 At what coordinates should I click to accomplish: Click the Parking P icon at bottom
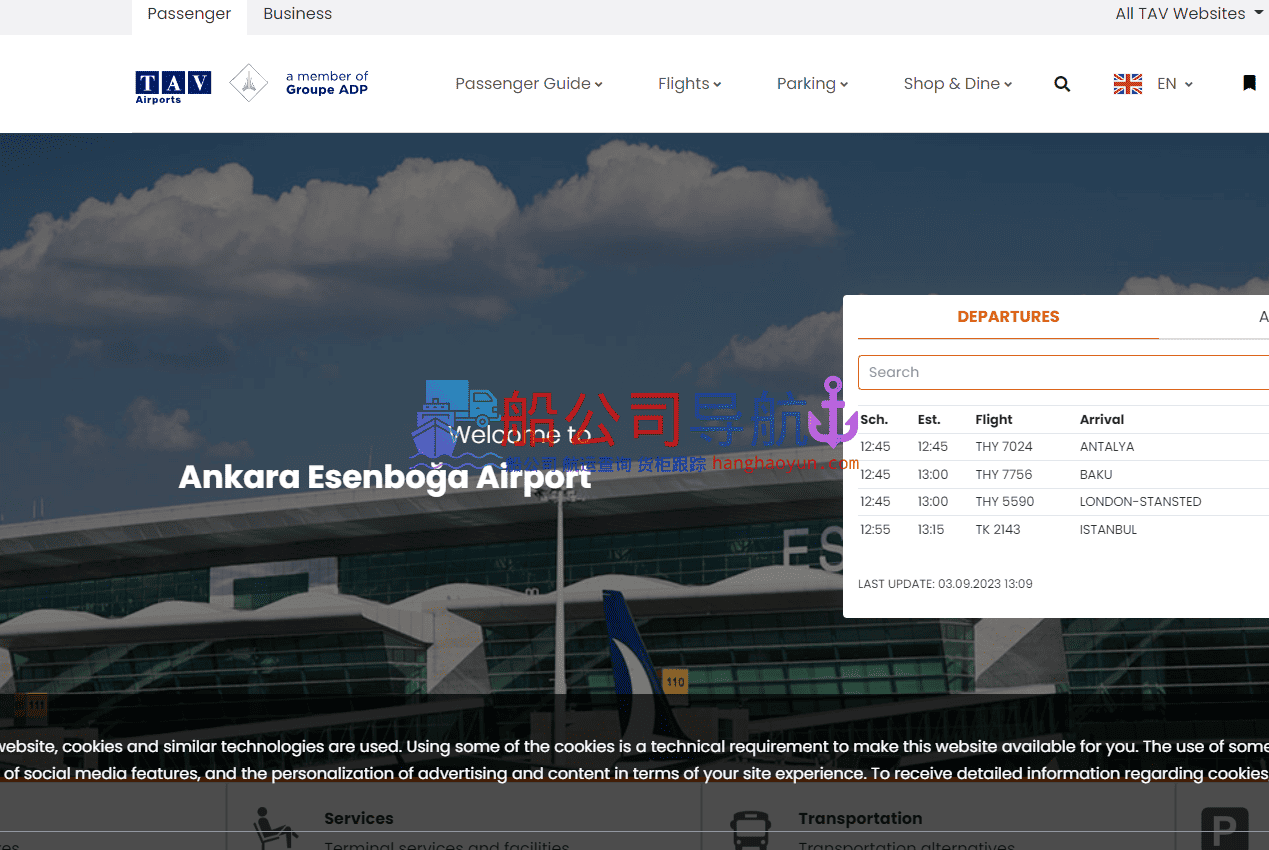click(x=1224, y=830)
